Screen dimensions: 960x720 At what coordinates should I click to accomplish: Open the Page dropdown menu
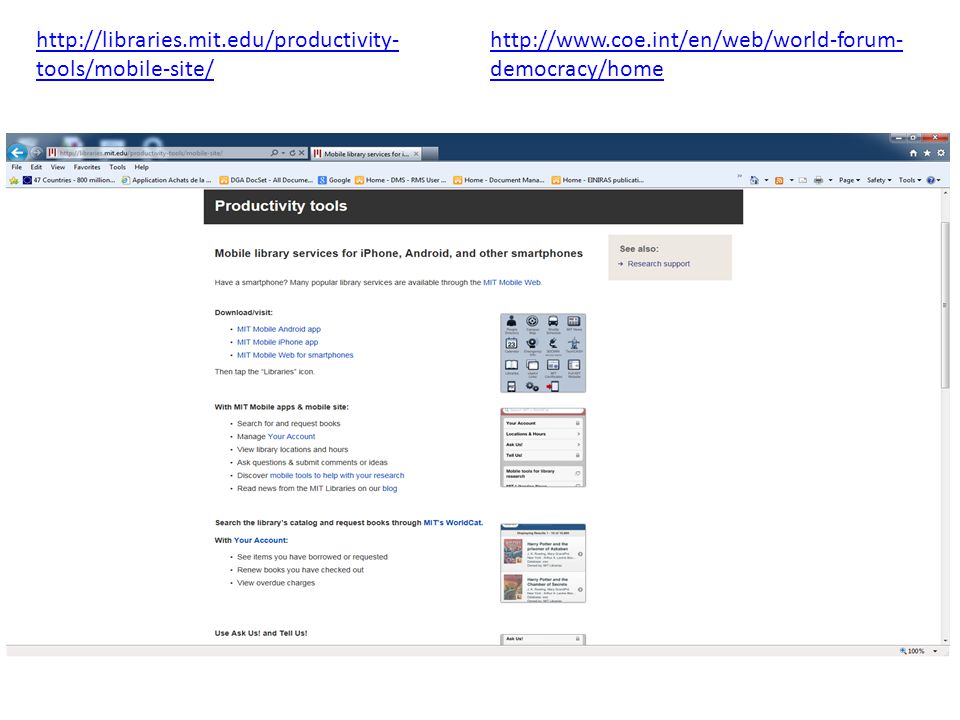pos(849,180)
